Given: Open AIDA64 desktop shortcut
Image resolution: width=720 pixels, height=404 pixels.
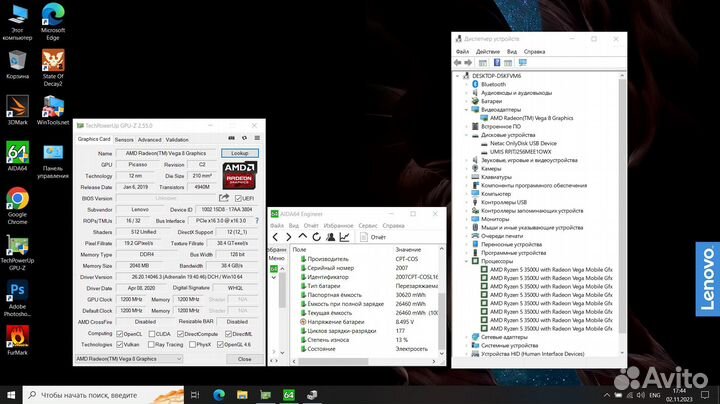Looking at the screenshot, I should [17, 156].
